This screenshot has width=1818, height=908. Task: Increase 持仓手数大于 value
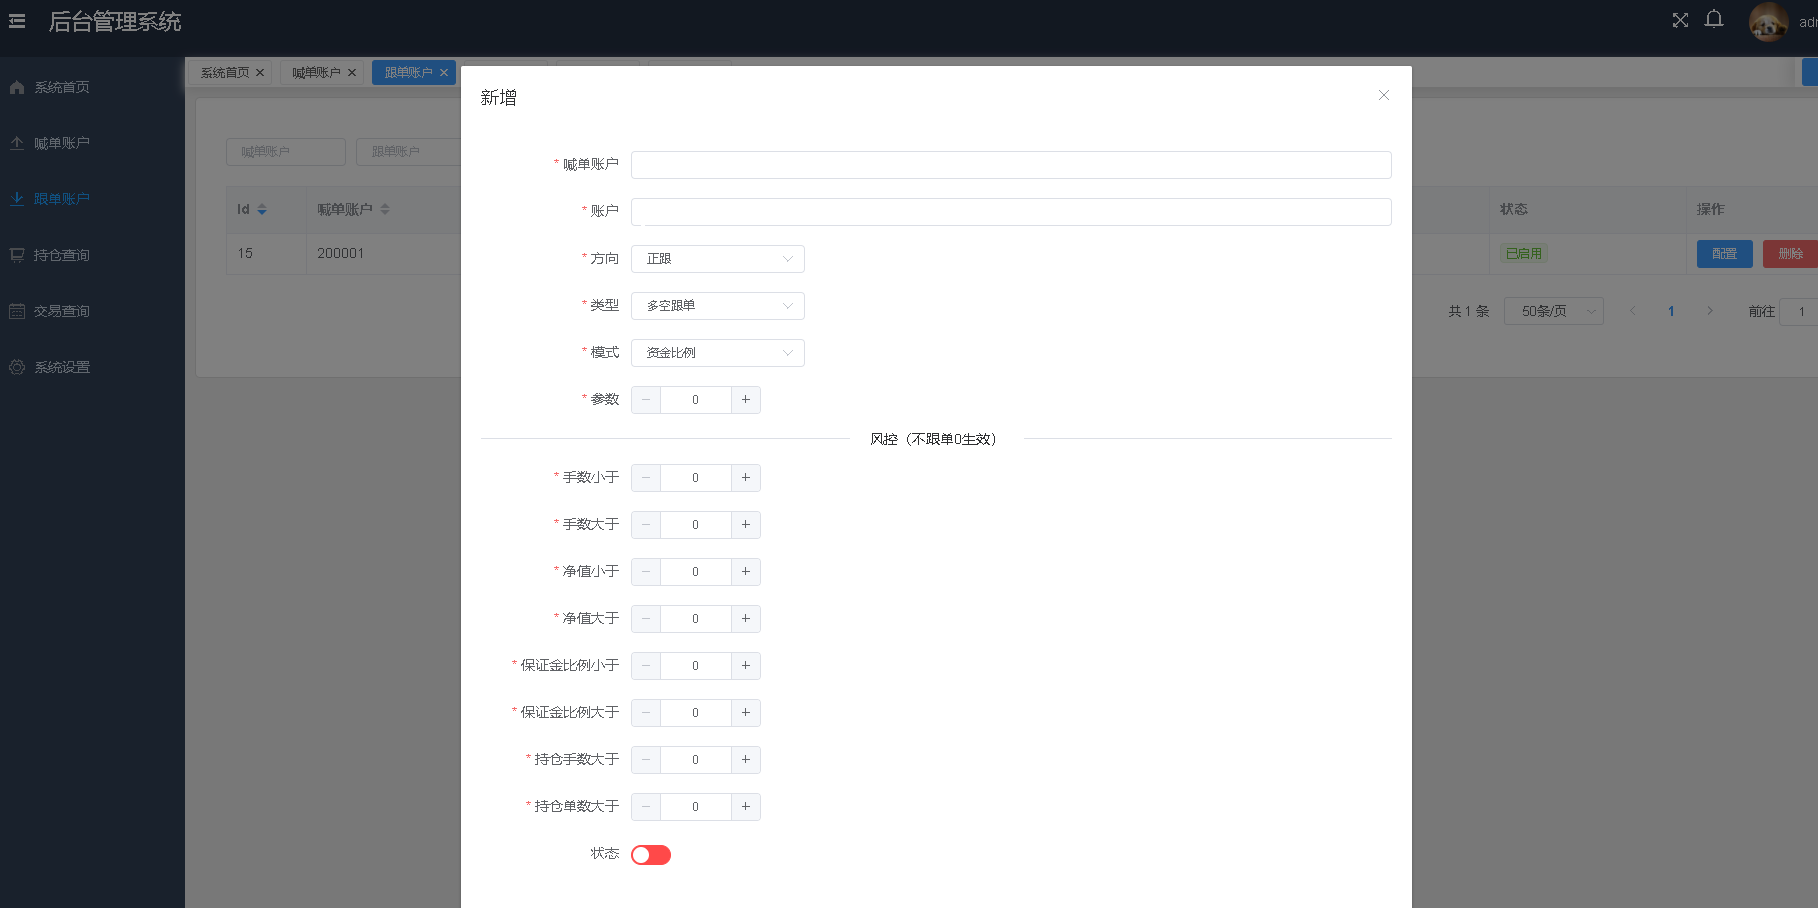(746, 760)
